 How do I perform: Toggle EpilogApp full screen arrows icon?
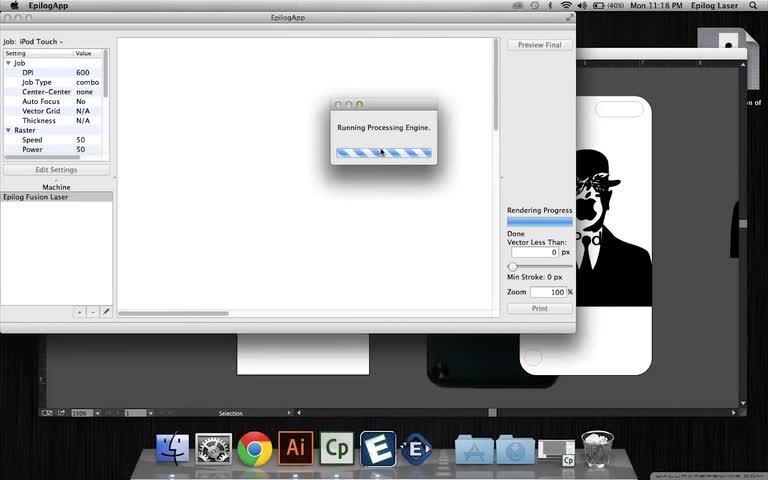[x=570, y=17]
